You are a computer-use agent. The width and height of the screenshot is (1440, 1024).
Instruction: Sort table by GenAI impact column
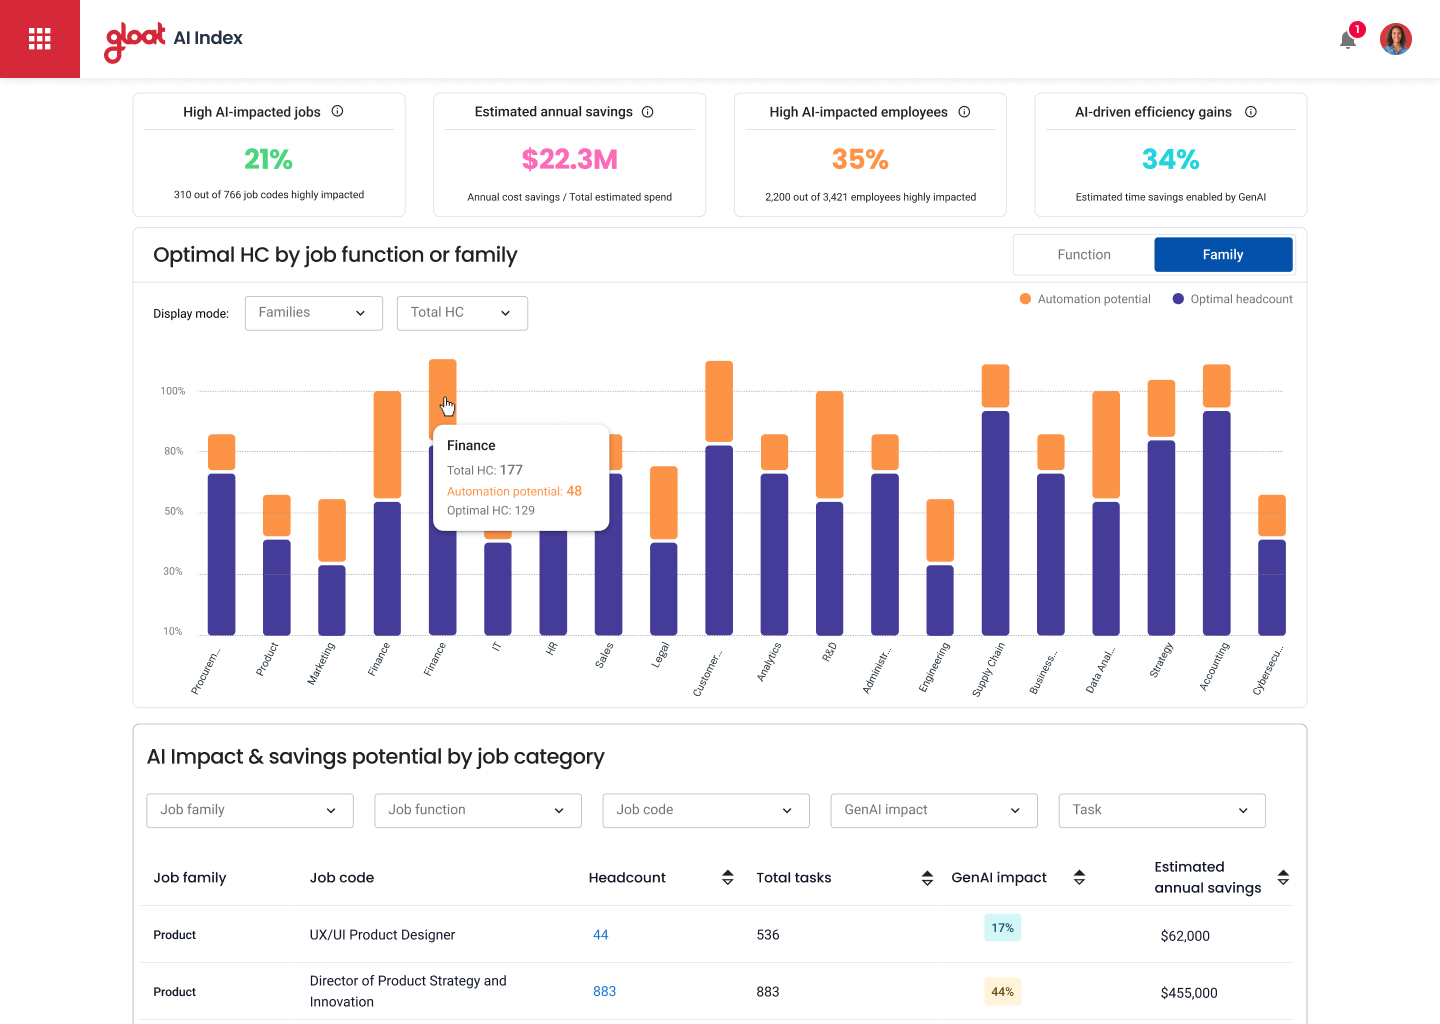point(1079,877)
